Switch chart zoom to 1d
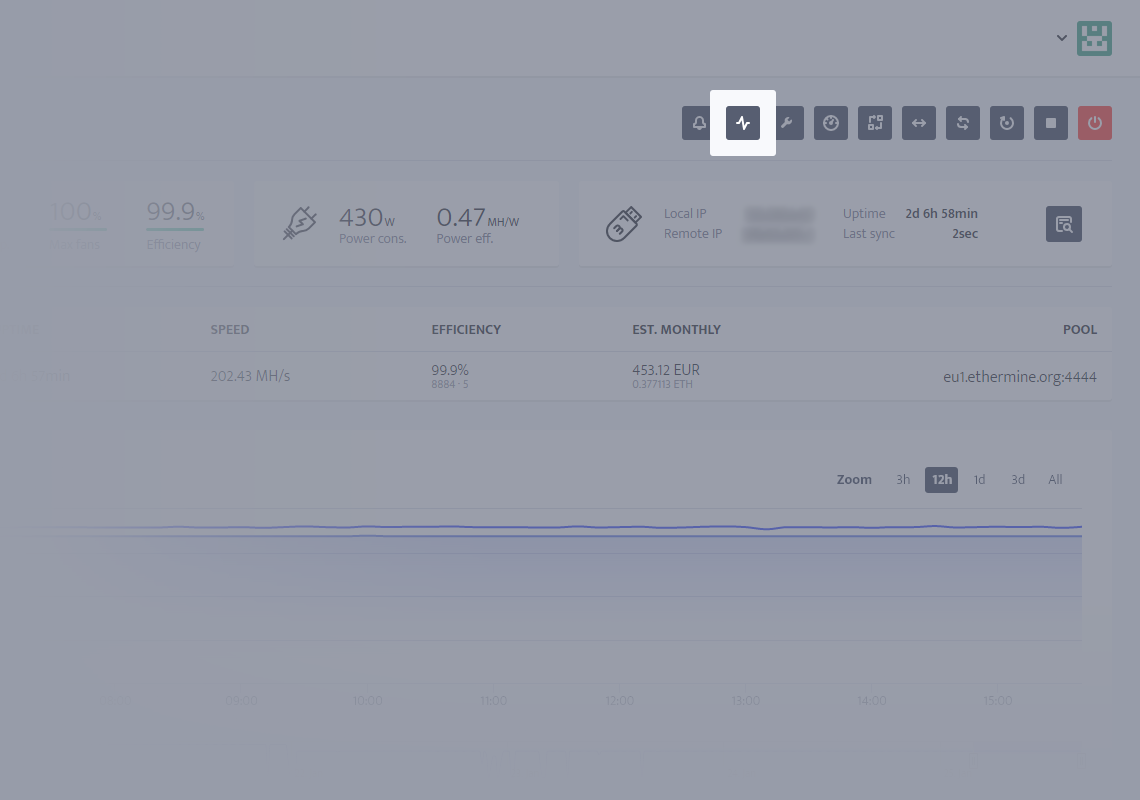The width and height of the screenshot is (1140, 800). (979, 480)
